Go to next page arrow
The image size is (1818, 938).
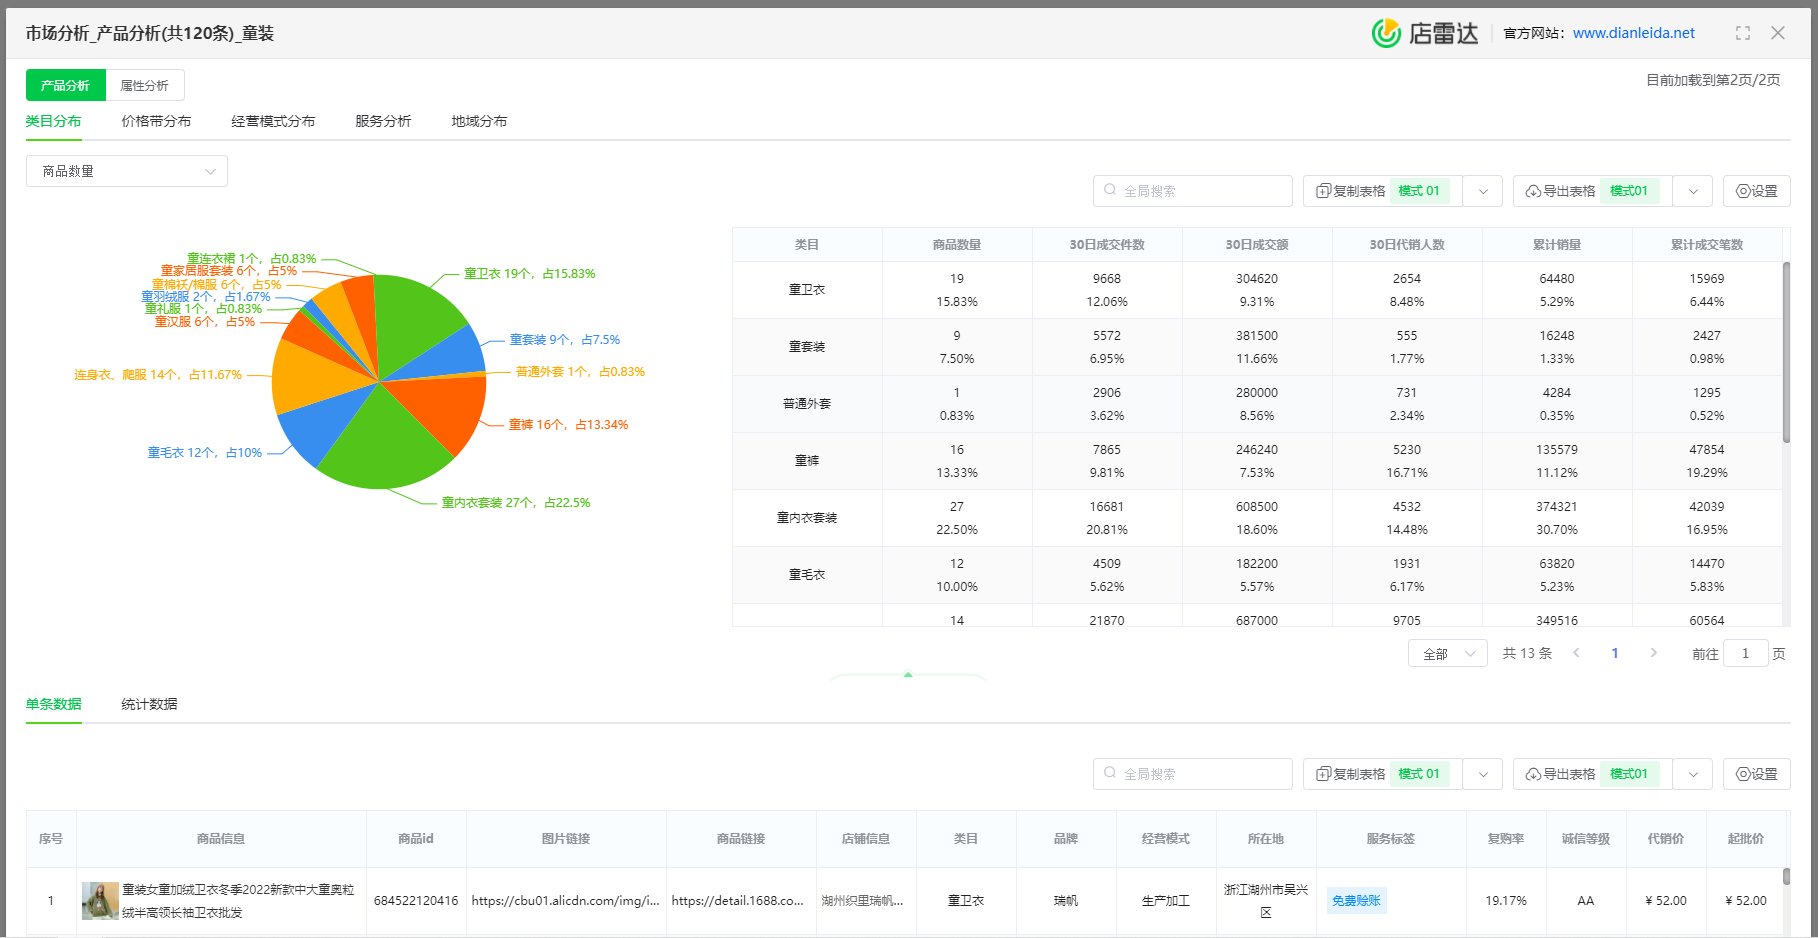click(1654, 653)
